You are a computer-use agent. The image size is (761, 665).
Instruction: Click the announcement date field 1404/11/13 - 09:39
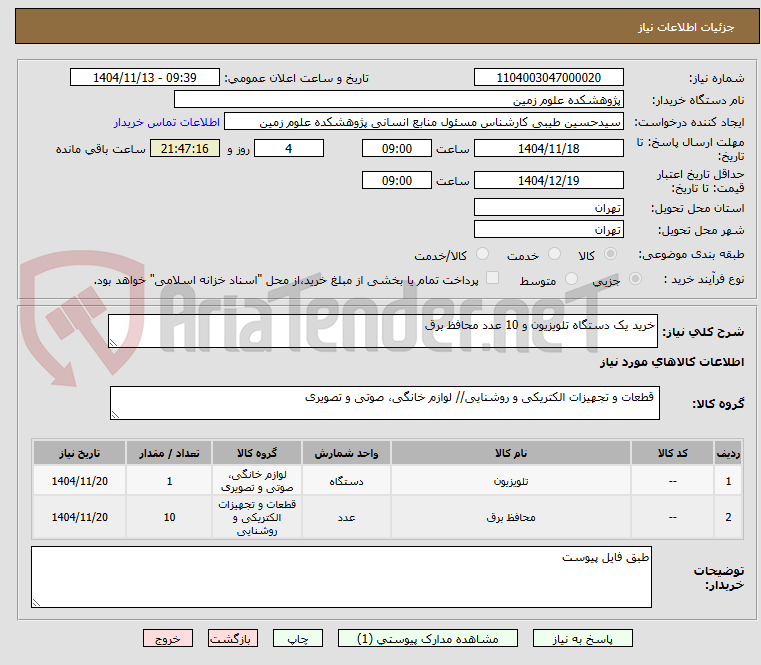[145, 77]
